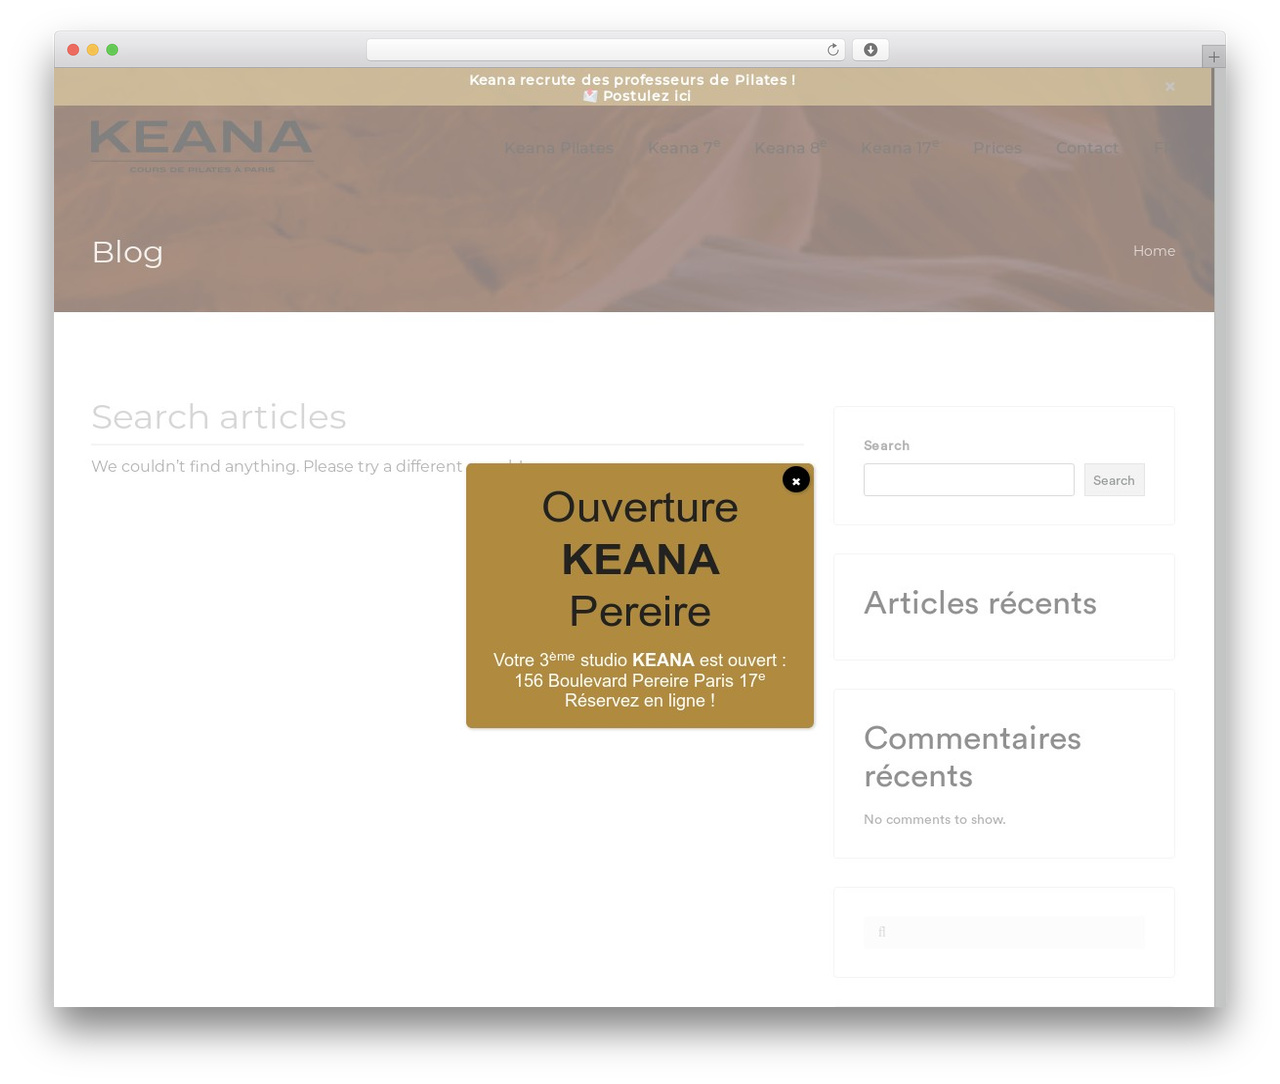Click the Search articles heading
The width and height of the screenshot is (1280, 1084).
[219, 417]
